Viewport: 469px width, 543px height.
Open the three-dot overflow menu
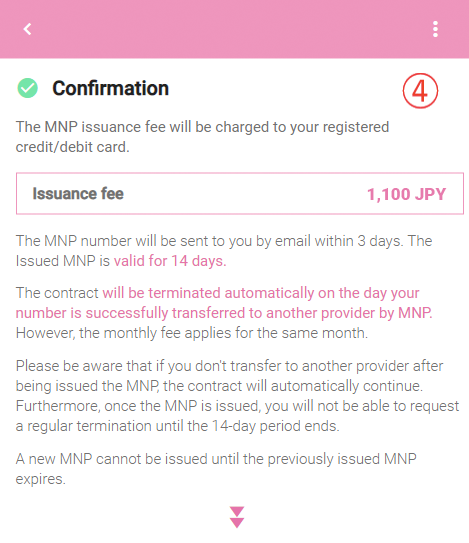(x=435, y=29)
